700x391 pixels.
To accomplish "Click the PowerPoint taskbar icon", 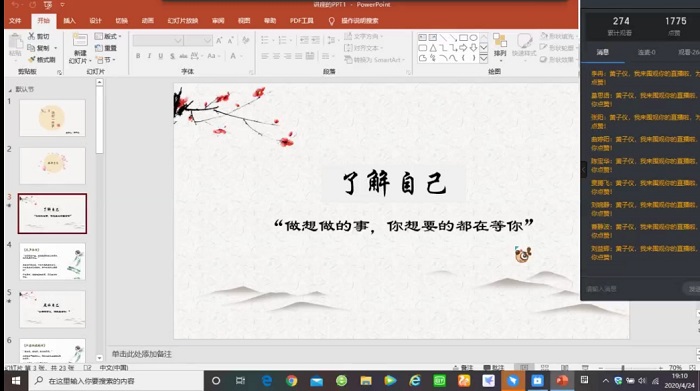I will [x=562, y=381].
